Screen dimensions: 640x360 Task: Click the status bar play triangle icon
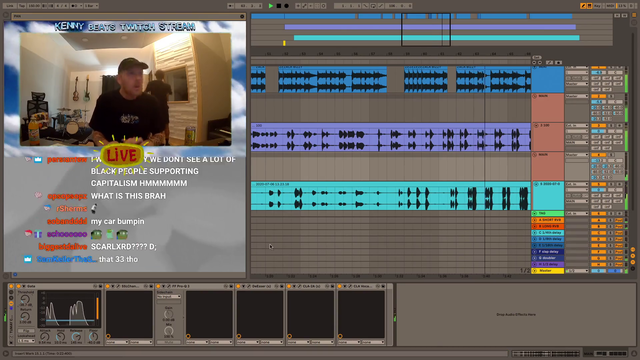6,353
